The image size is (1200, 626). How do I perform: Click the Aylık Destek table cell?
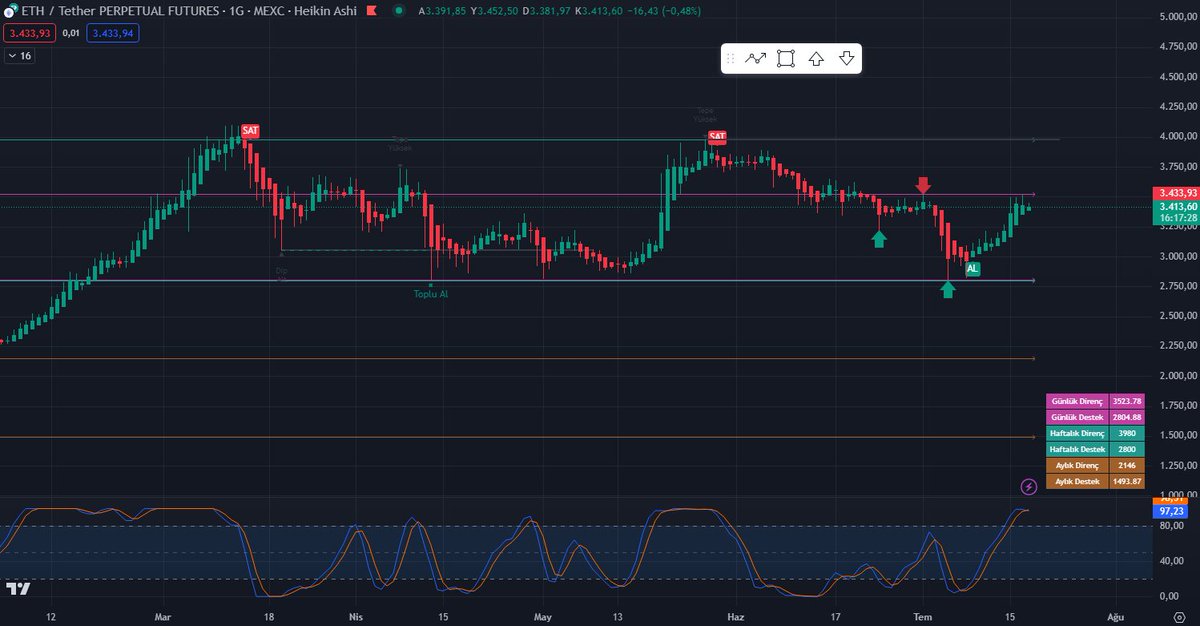click(1078, 482)
